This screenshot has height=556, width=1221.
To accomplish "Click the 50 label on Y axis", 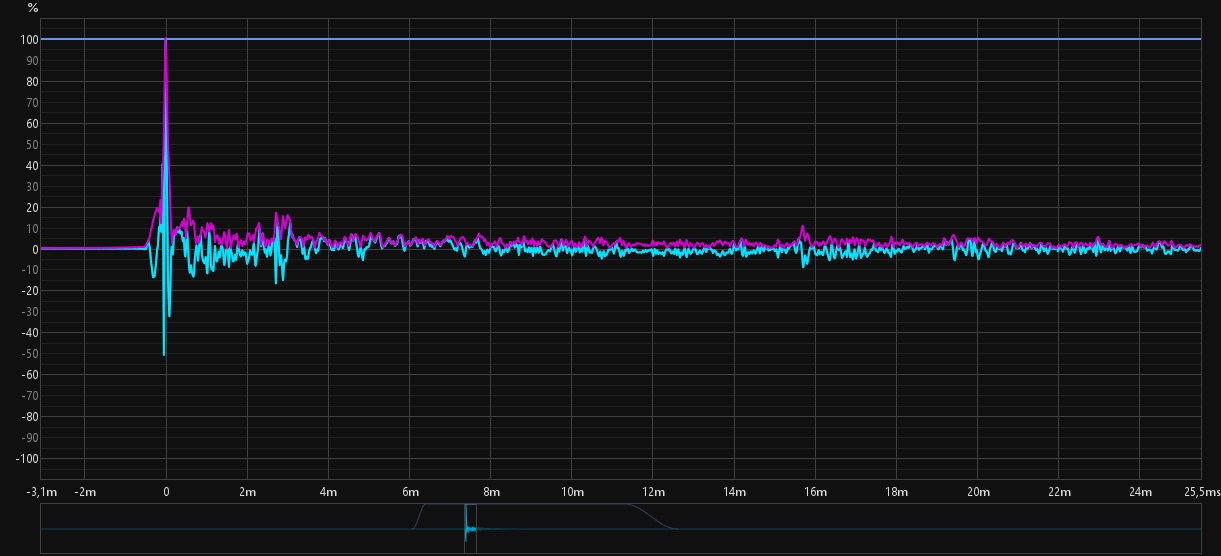I will (x=32, y=145).
